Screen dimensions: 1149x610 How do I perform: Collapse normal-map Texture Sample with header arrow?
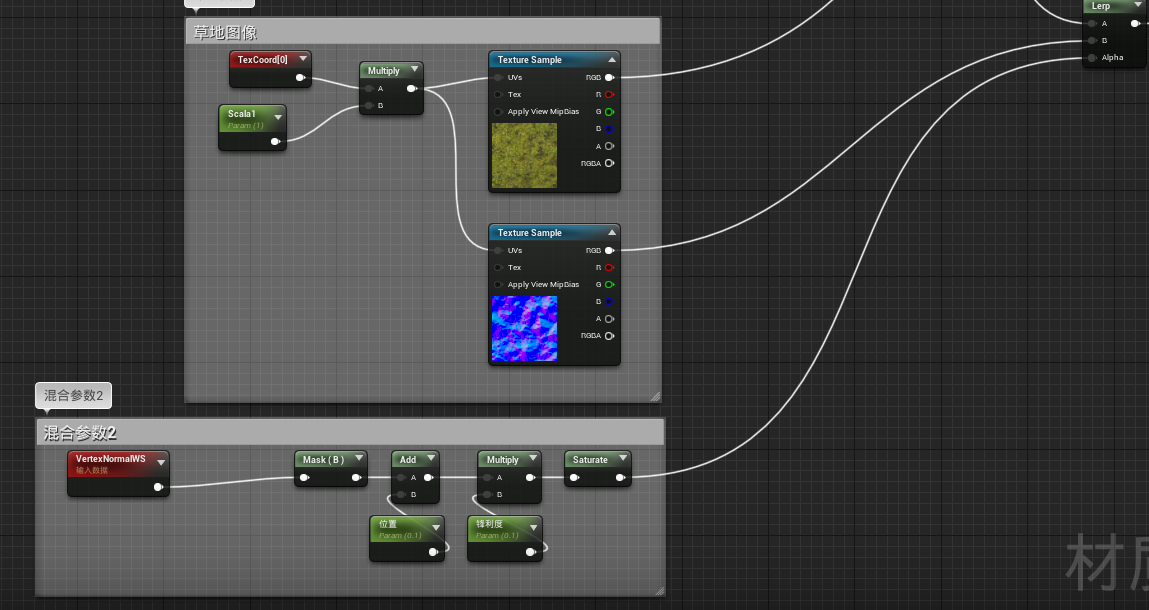point(612,232)
